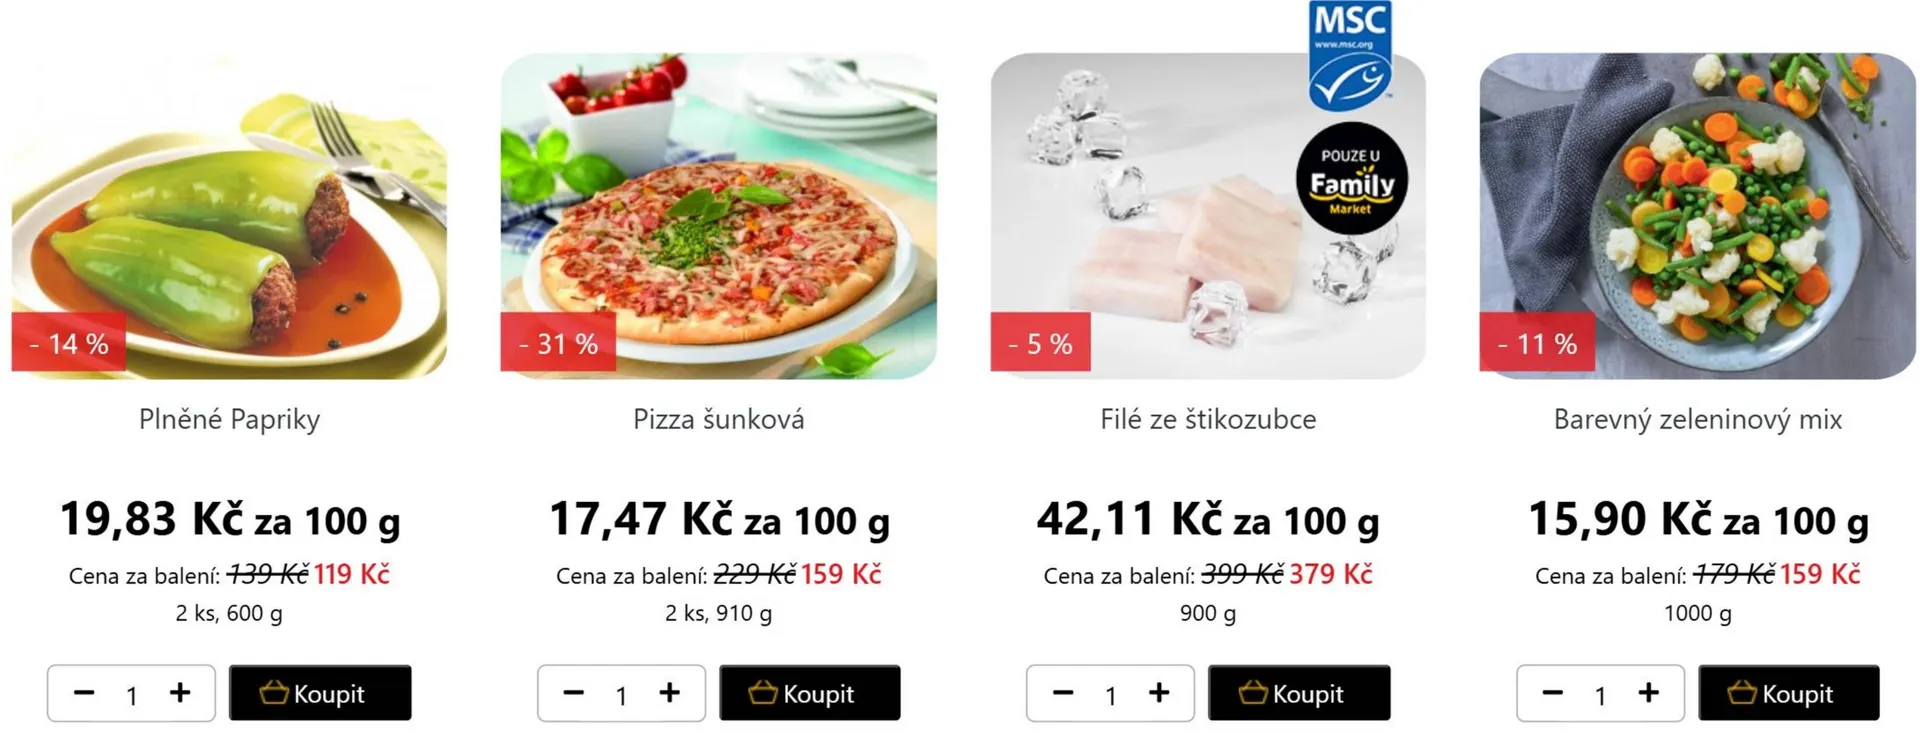
Task: View the vegetable mix plate image
Action: tap(1697, 216)
